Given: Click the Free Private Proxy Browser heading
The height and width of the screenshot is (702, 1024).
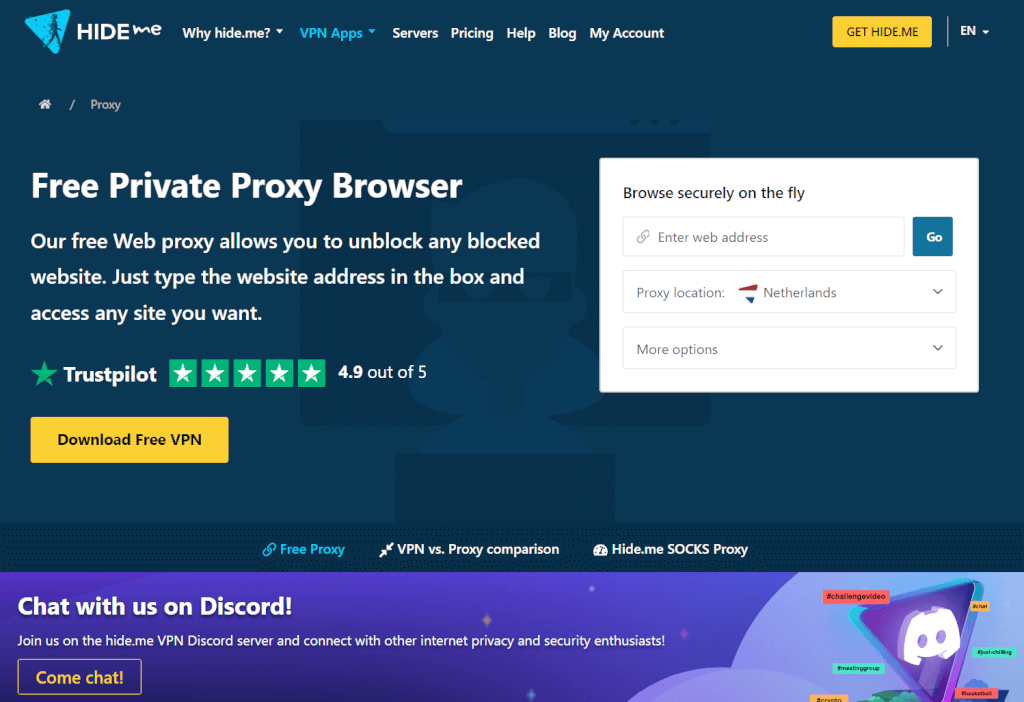Looking at the screenshot, I should coord(247,186).
